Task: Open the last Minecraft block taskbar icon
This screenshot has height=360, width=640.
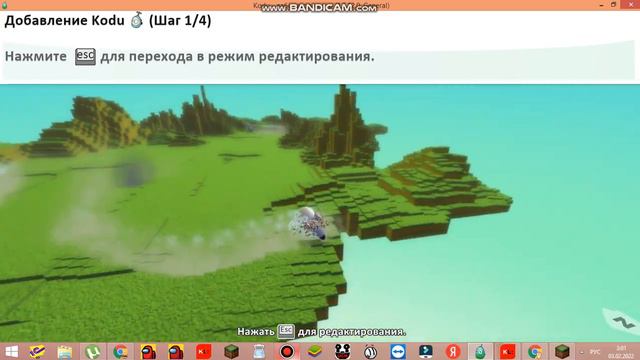Action: coord(562,351)
